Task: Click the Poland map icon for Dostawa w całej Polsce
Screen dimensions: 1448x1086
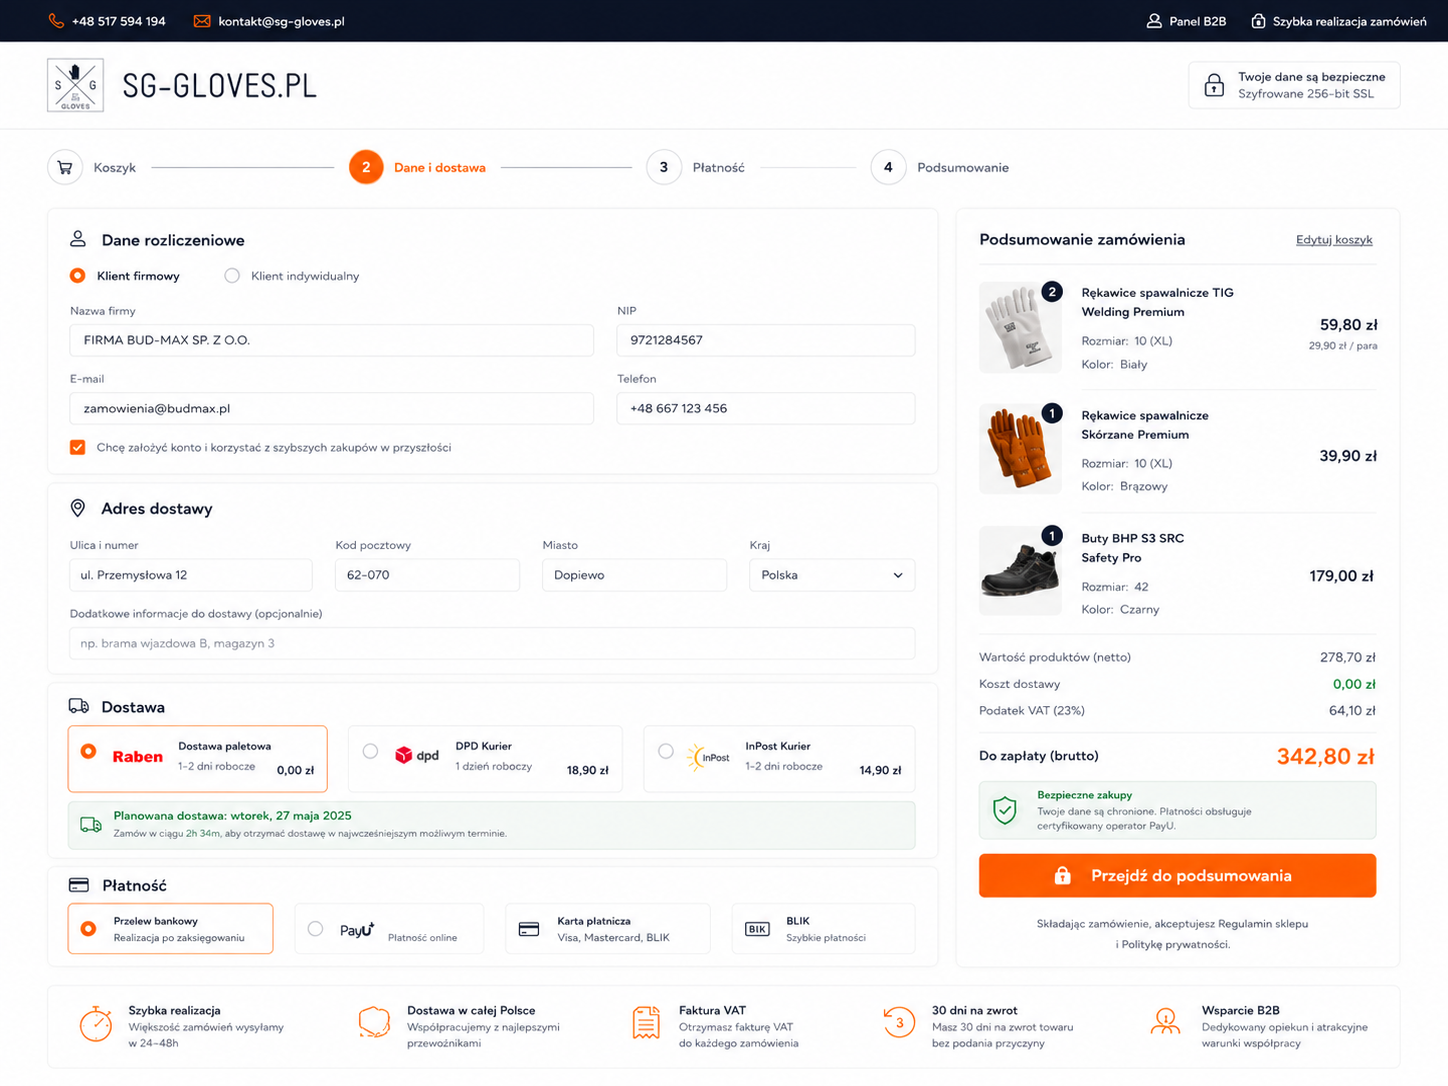Action: [x=374, y=1024]
